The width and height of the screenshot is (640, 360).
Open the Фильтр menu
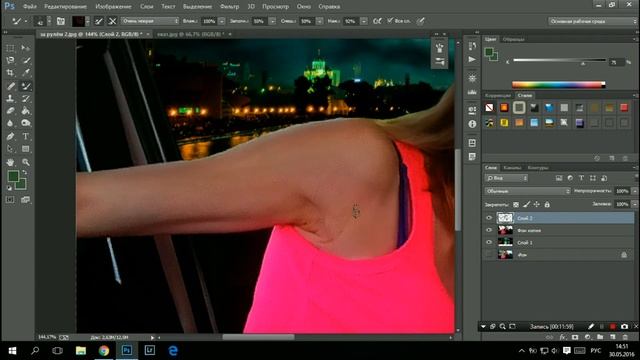tap(229, 7)
